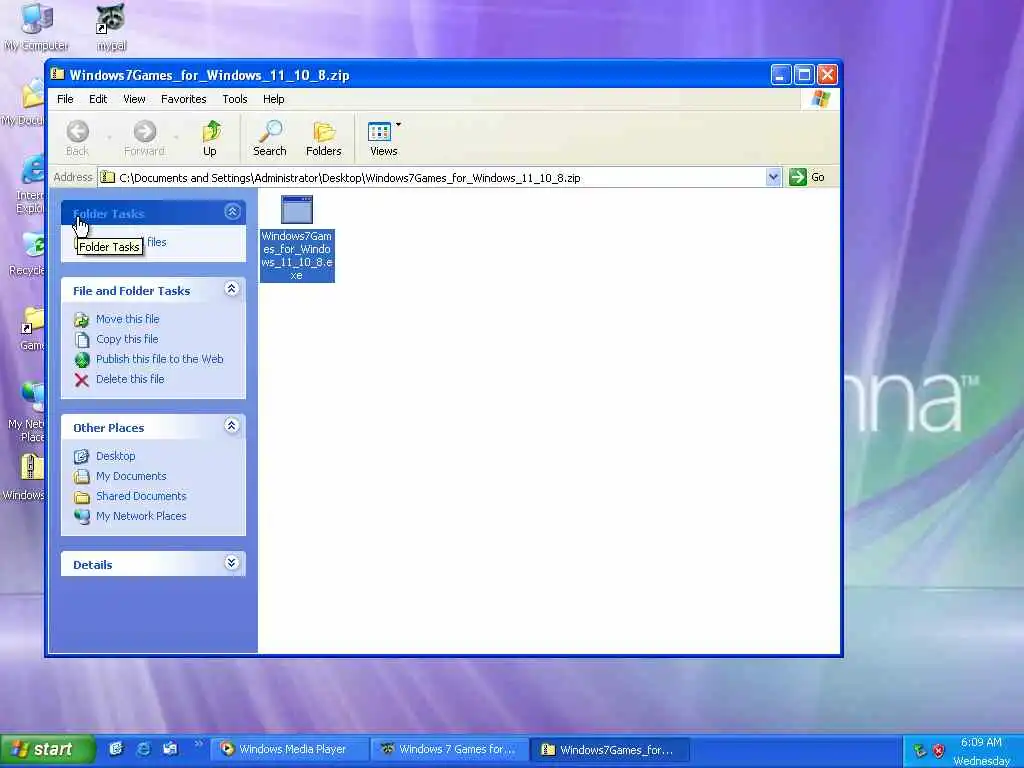The image size is (1024, 768).
Task: Maximize the zip folder window
Action: [x=804, y=74]
